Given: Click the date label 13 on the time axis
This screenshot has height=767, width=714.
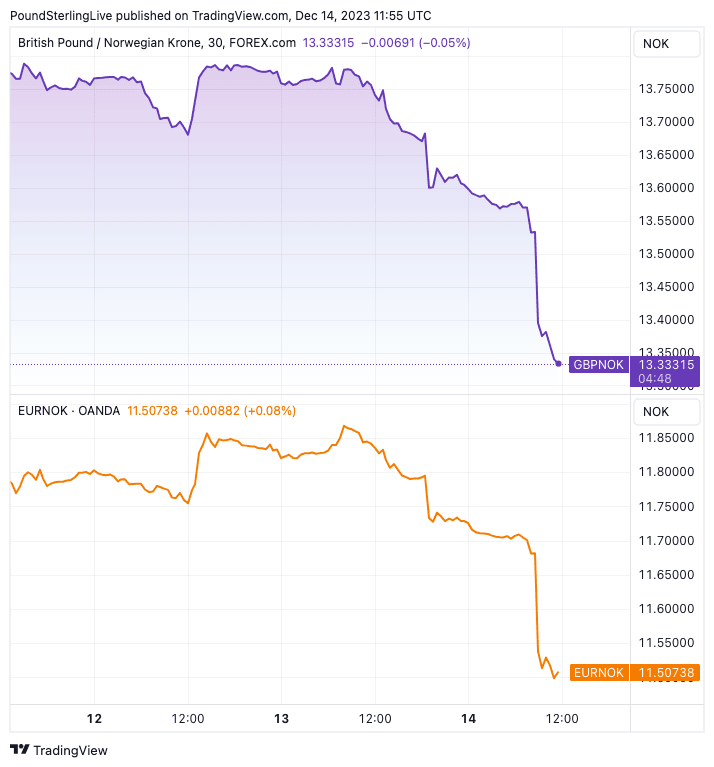Looking at the screenshot, I should click(x=281, y=718).
